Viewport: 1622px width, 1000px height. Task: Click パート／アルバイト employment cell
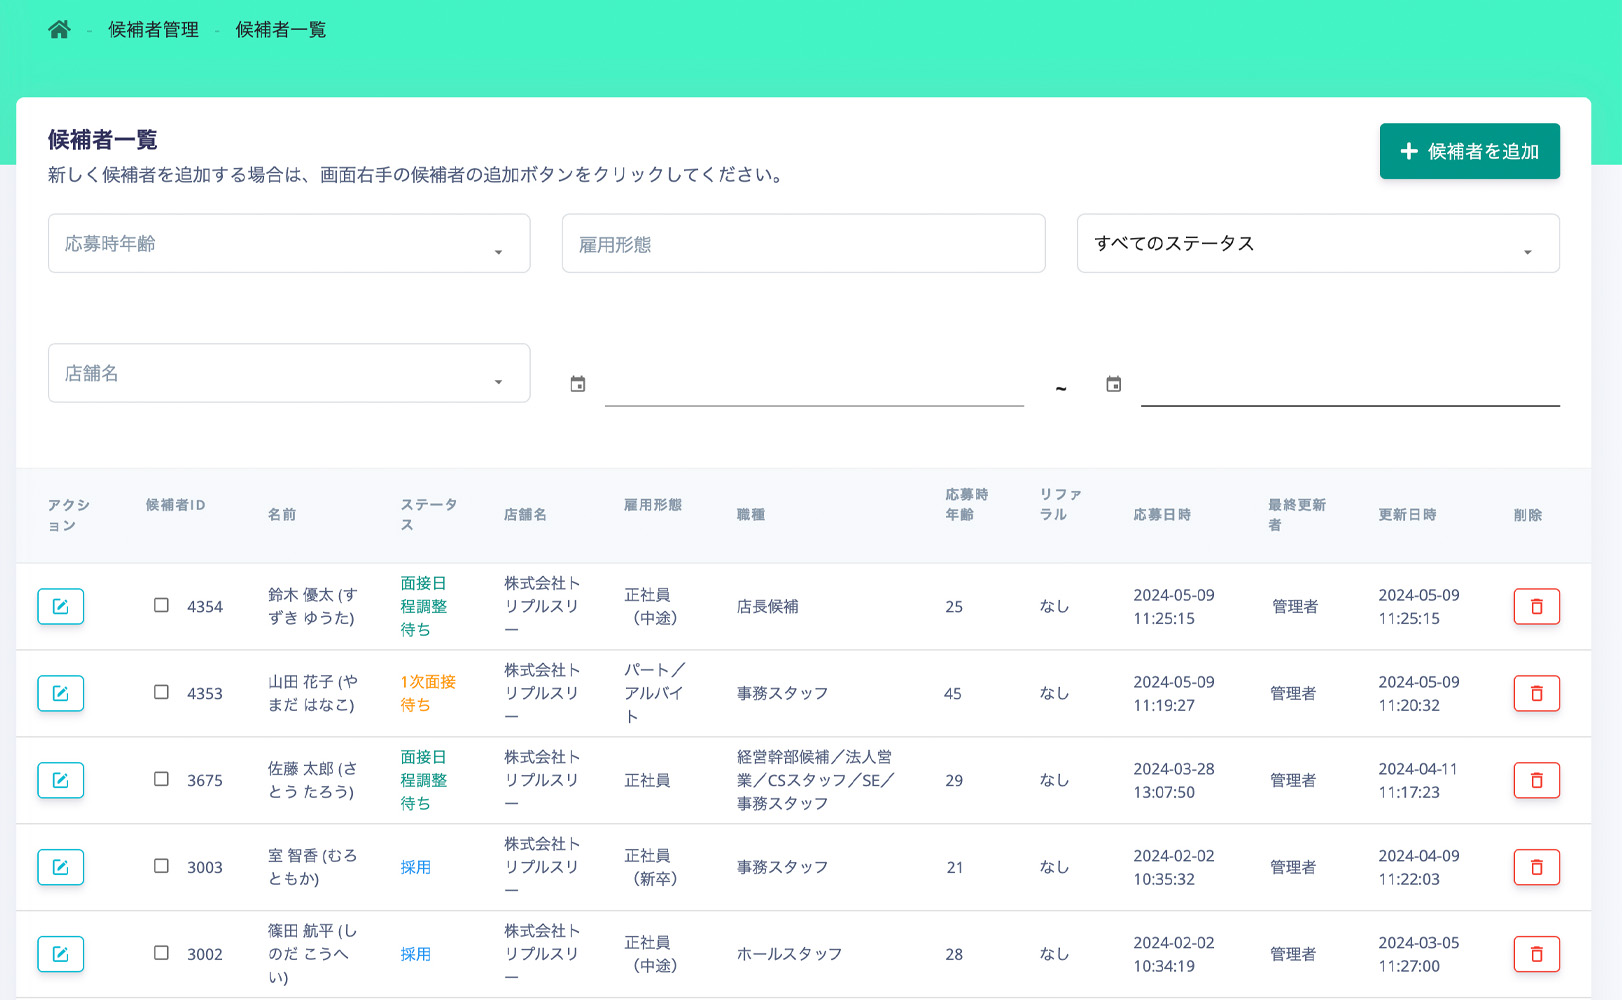(655, 693)
